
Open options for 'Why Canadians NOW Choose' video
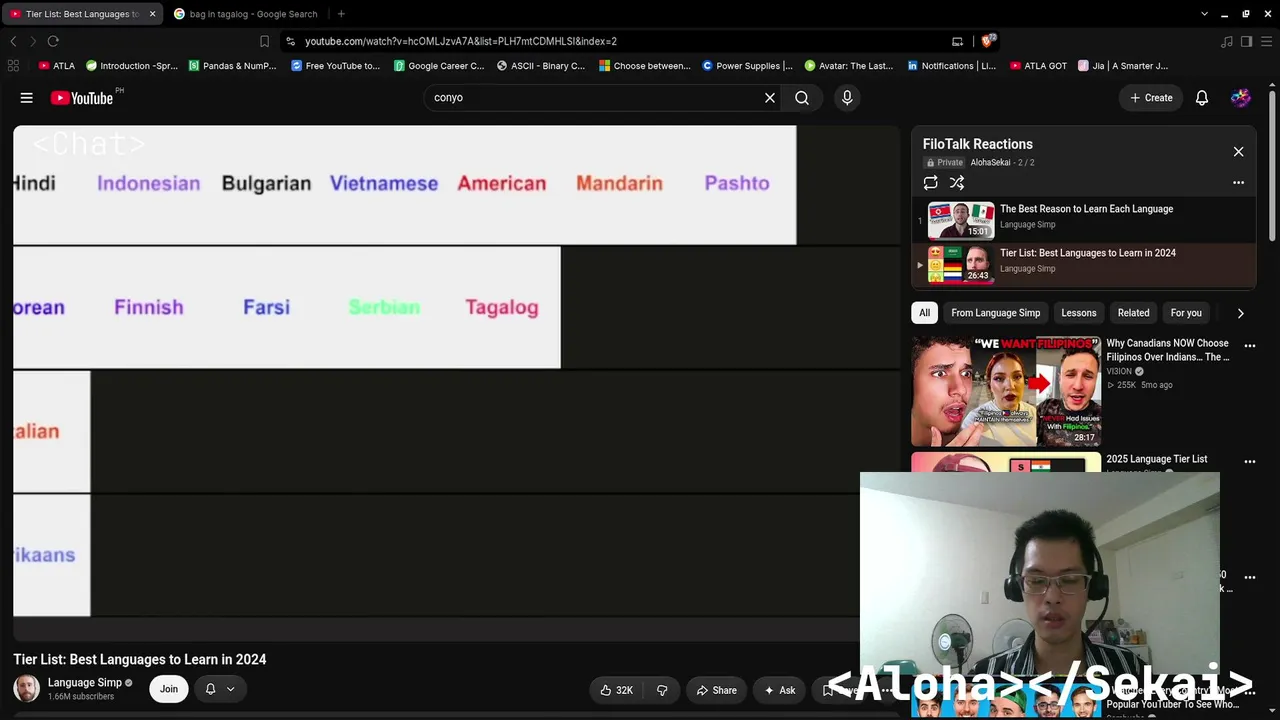(x=1249, y=346)
